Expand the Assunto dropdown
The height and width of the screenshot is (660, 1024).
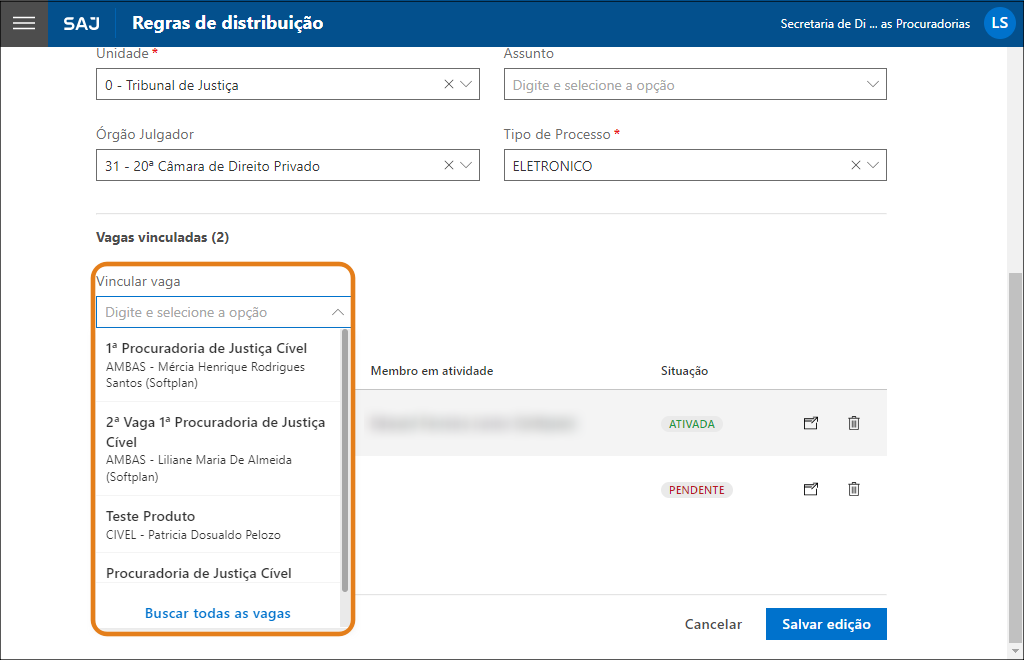(x=873, y=85)
